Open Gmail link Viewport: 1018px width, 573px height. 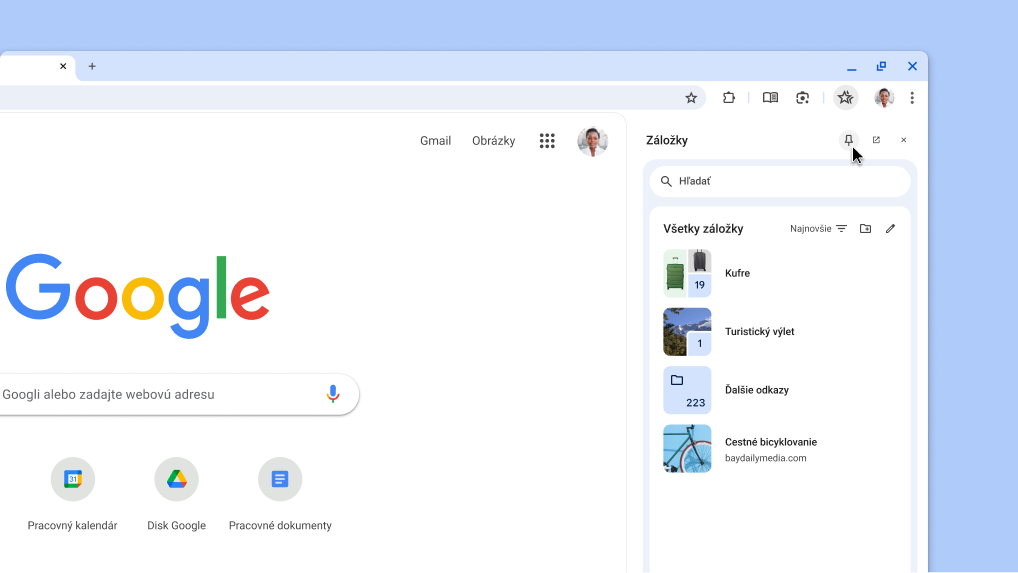coord(435,141)
